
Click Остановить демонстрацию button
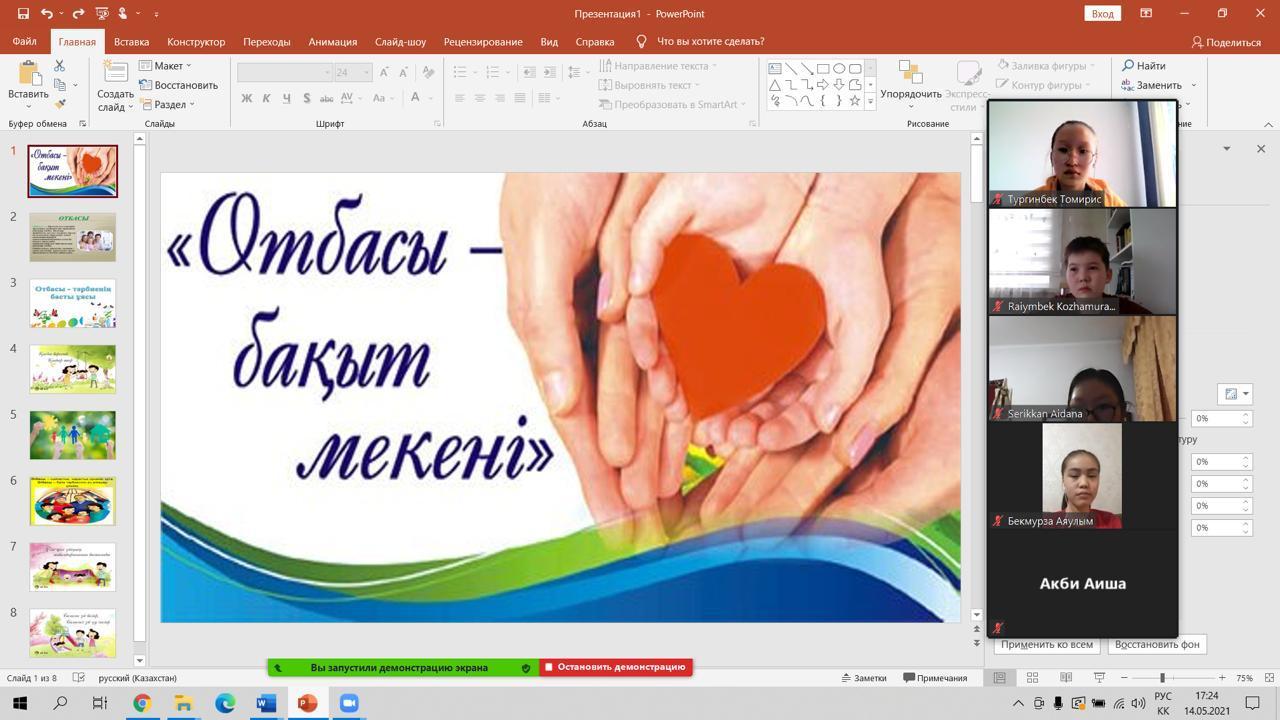pos(615,667)
